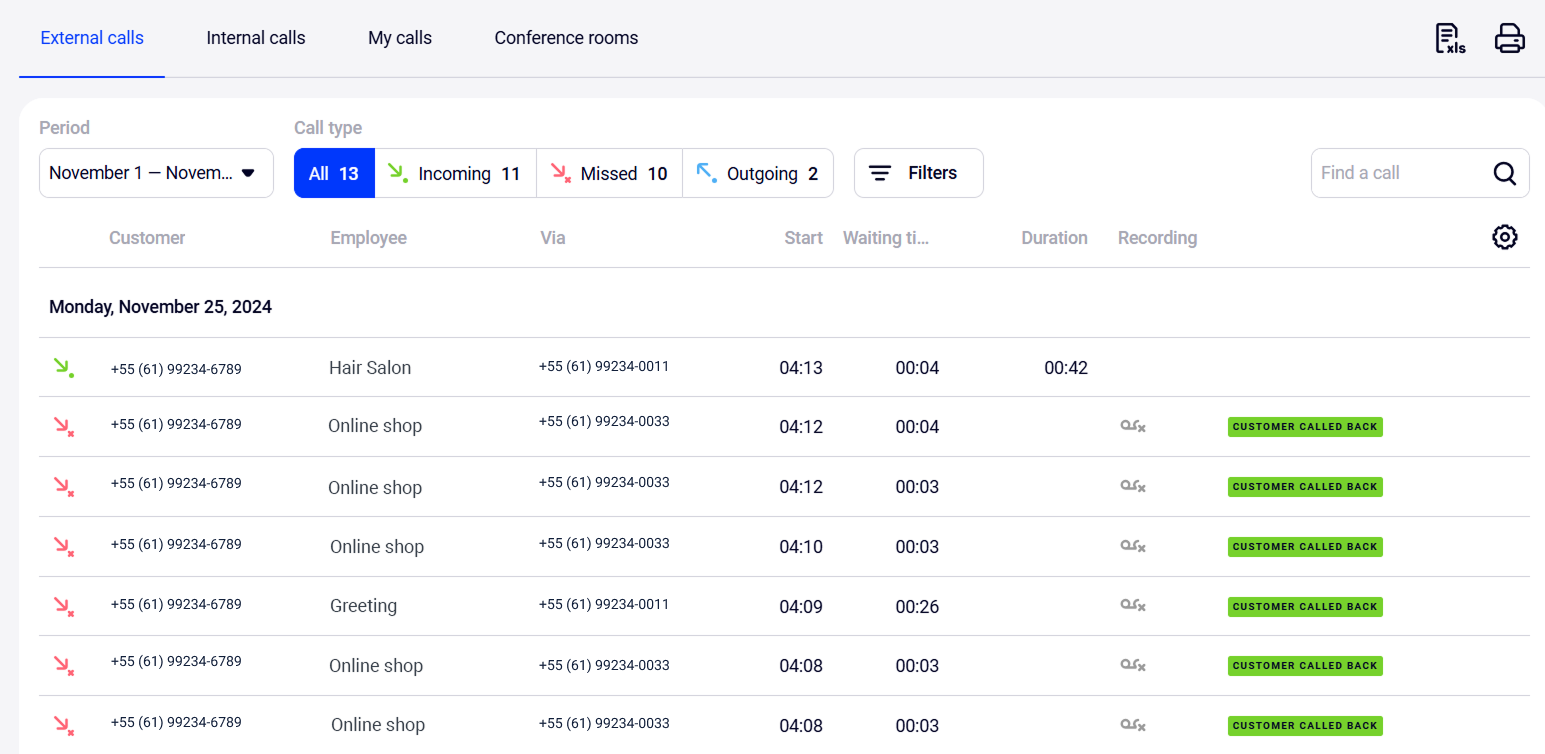The height and width of the screenshot is (754, 1545).
Task: Click incoming call arrow on Hair Salon row
Action: click(63, 368)
